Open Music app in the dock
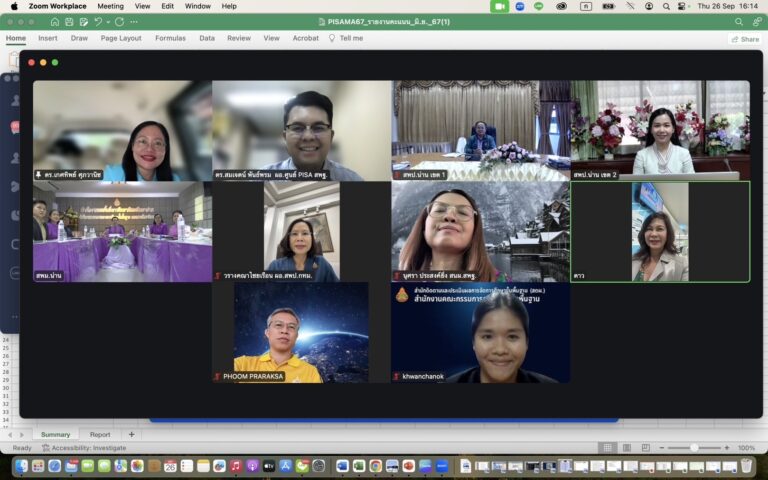This screenshot has height=480, width=768. pyautogui.click(x=236, y=466)
